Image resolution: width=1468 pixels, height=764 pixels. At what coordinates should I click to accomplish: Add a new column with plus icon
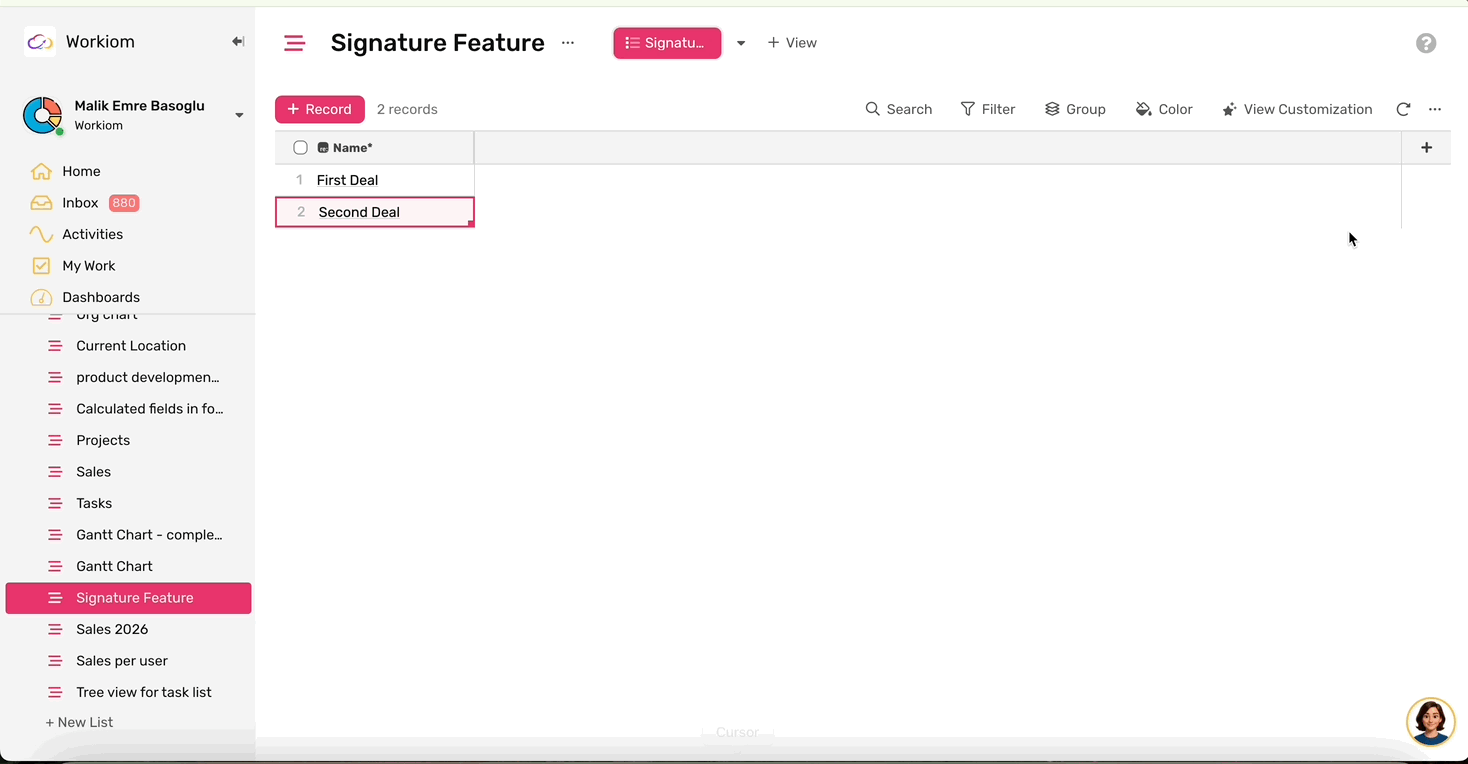coord(1426,148)
